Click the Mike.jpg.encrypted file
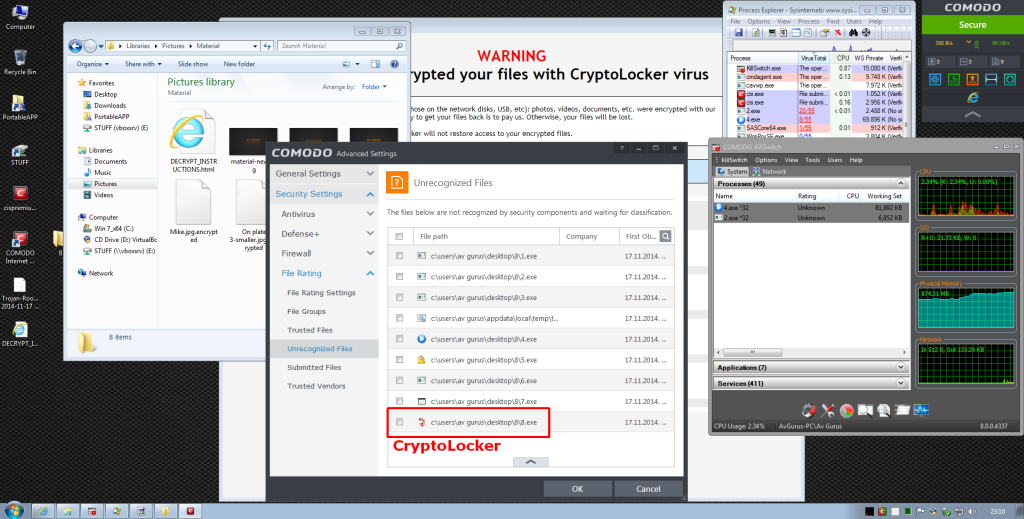Image resolution: width=1024 pixels, height=519 pixels. [193, 211]
